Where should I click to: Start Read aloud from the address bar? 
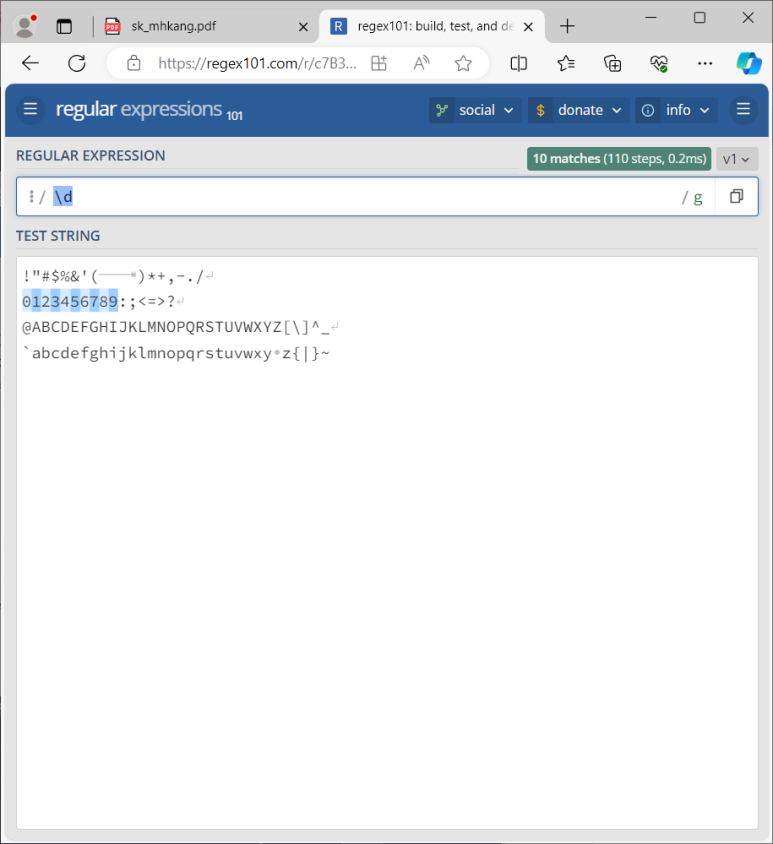pyautogui.click(x=421, y=64)
